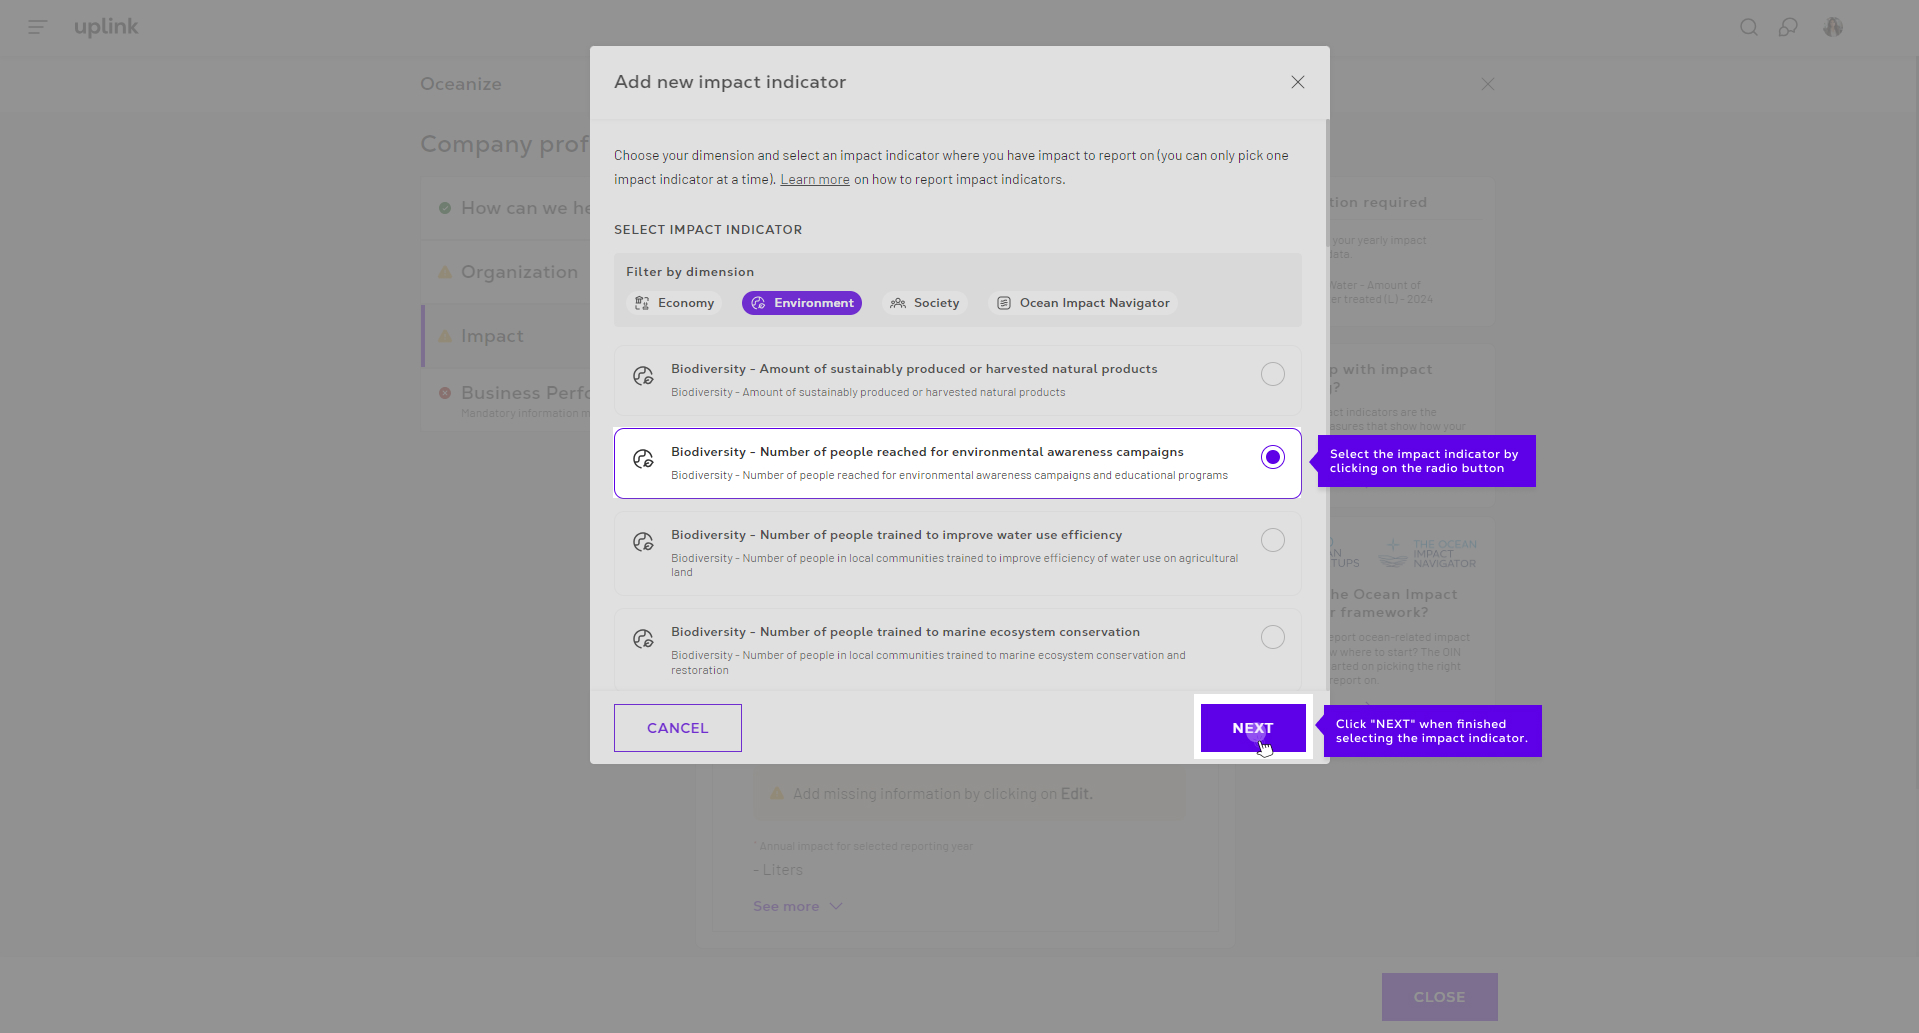Filter by Economy dimension
This screenshot has height=1033, width=1919.
(x=674, y=303)
